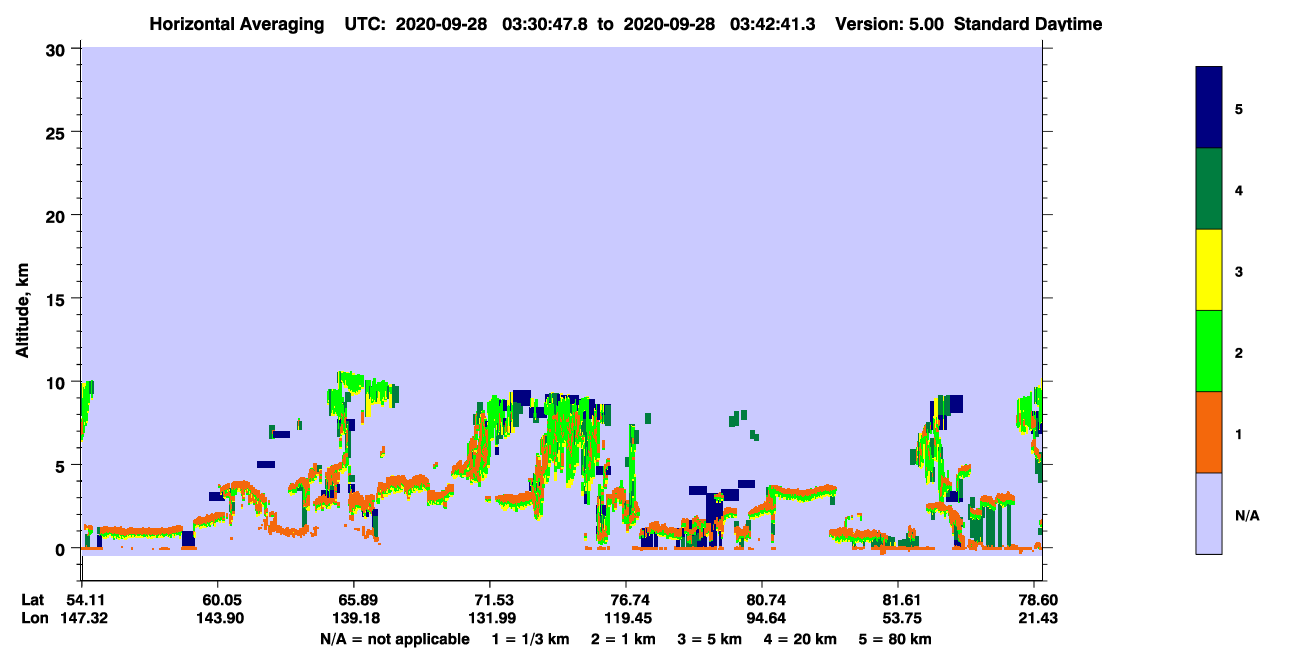This screenshot has height=667, width=1300.
Task: Click longitude value "119.45"
Action: (626, 618)
